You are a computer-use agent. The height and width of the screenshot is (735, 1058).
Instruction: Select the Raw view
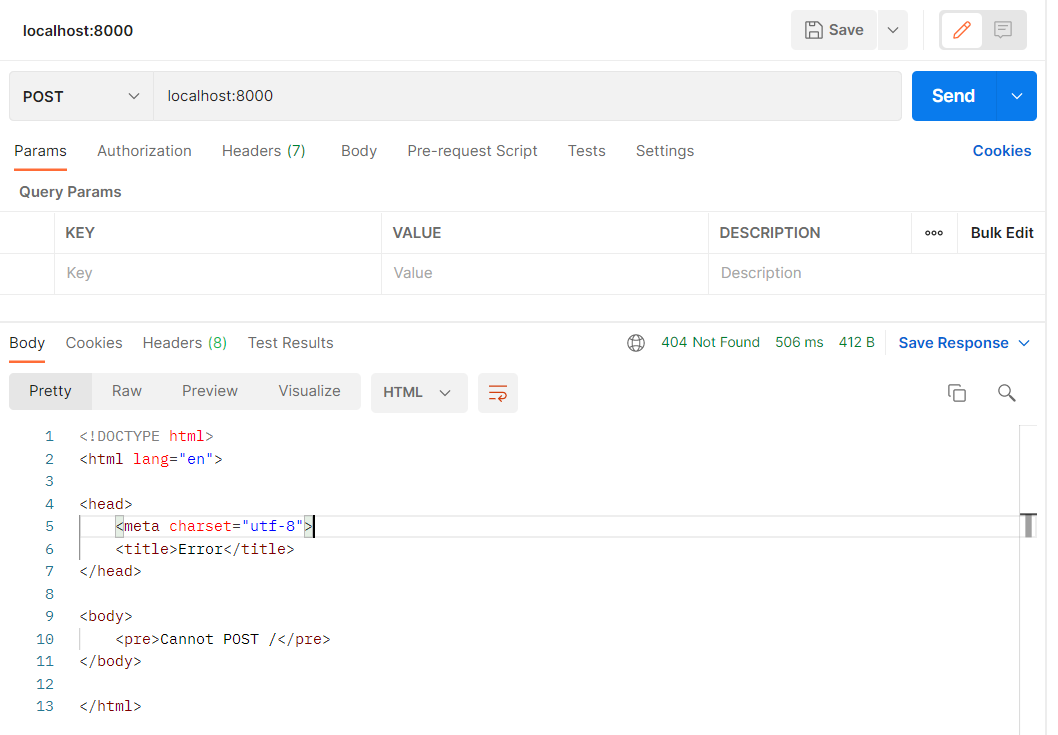click(127, 391)
